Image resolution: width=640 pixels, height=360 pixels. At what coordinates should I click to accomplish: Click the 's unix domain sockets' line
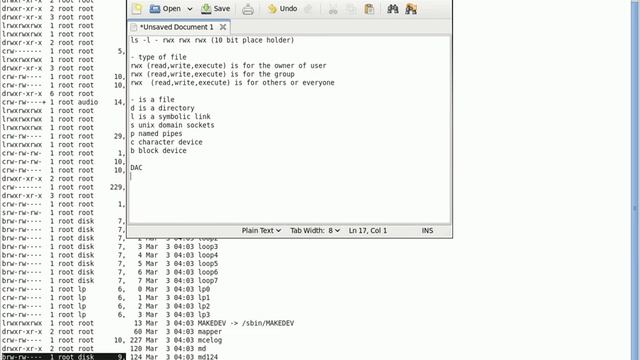[172, 125]
